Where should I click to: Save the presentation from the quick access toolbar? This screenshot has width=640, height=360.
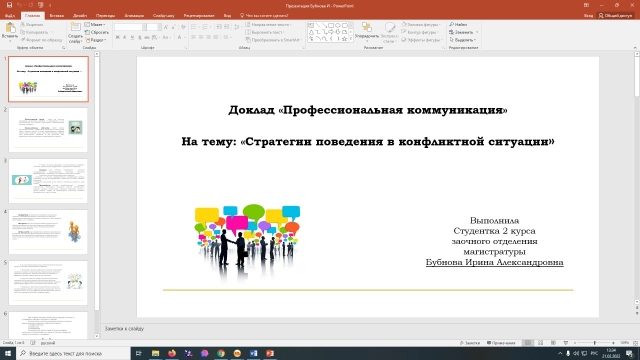(9, 5)
